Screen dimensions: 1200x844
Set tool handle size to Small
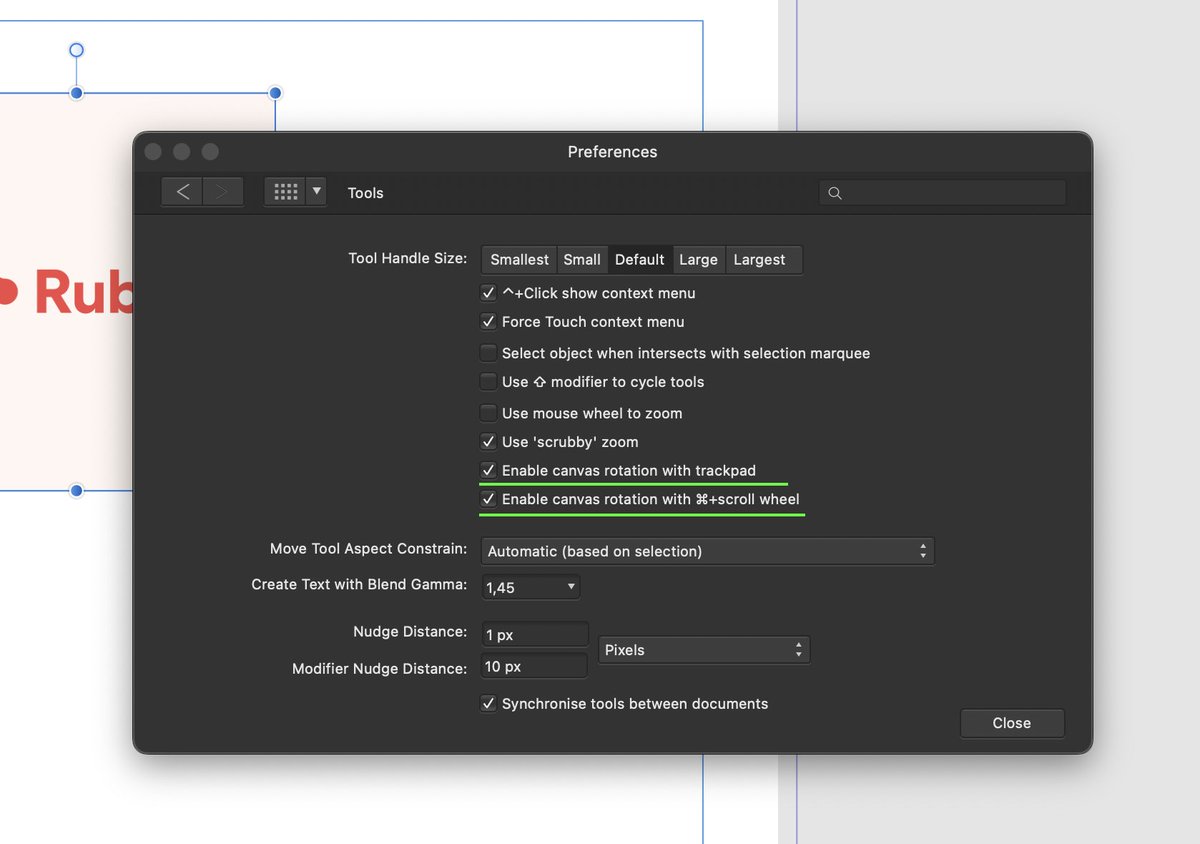[x=582, y=260]
